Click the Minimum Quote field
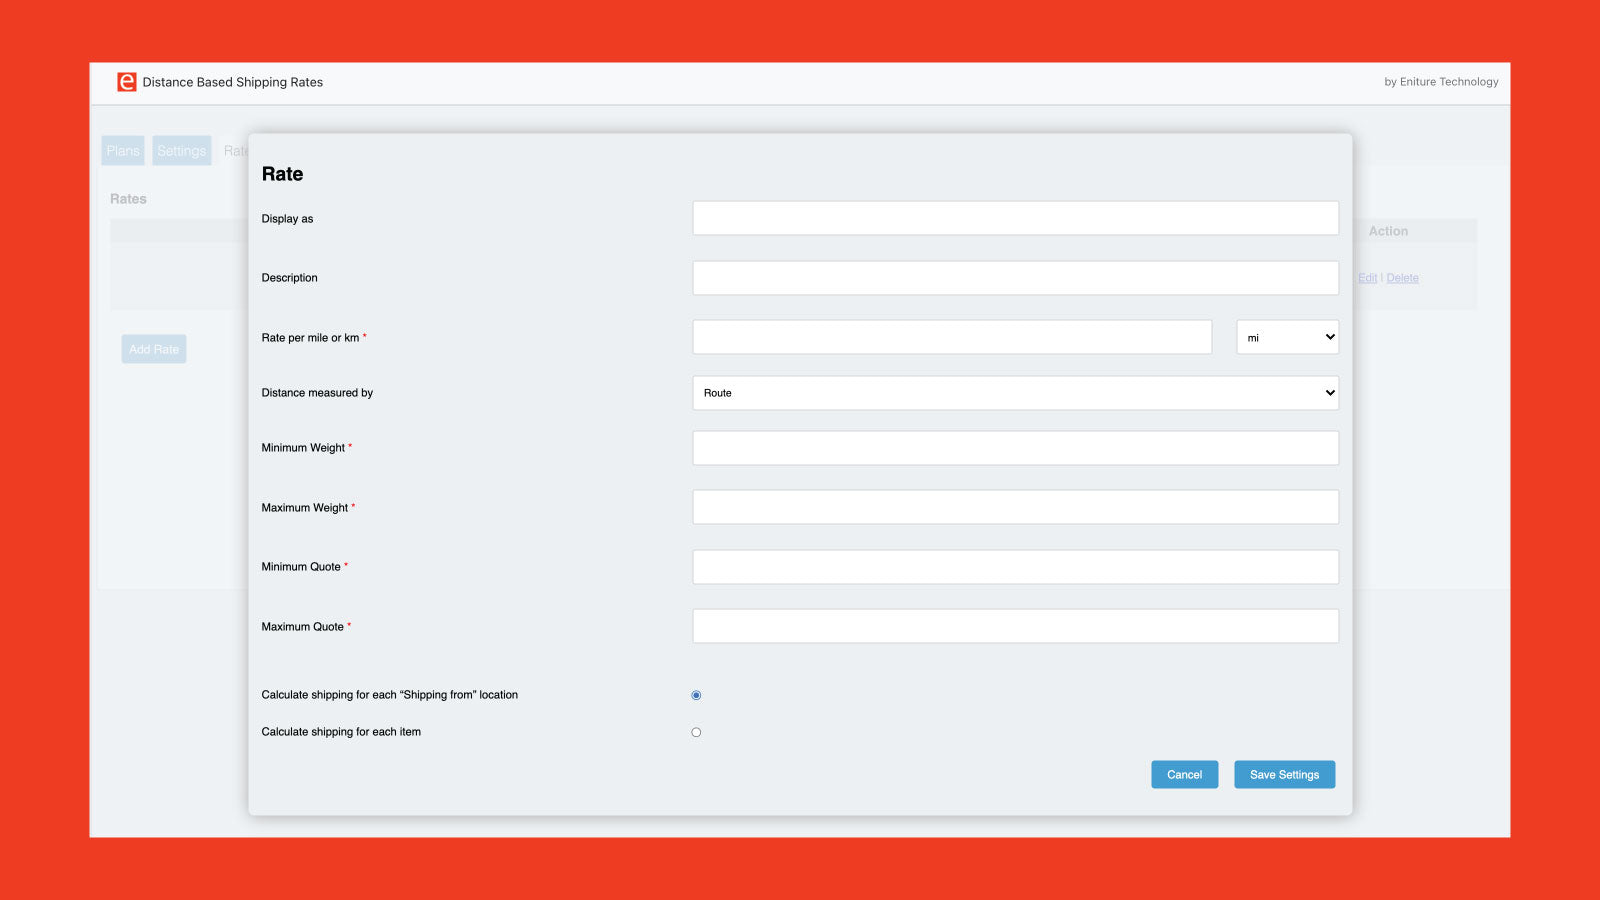This screenshot has height=900, width=1600. click(1015, 566)
